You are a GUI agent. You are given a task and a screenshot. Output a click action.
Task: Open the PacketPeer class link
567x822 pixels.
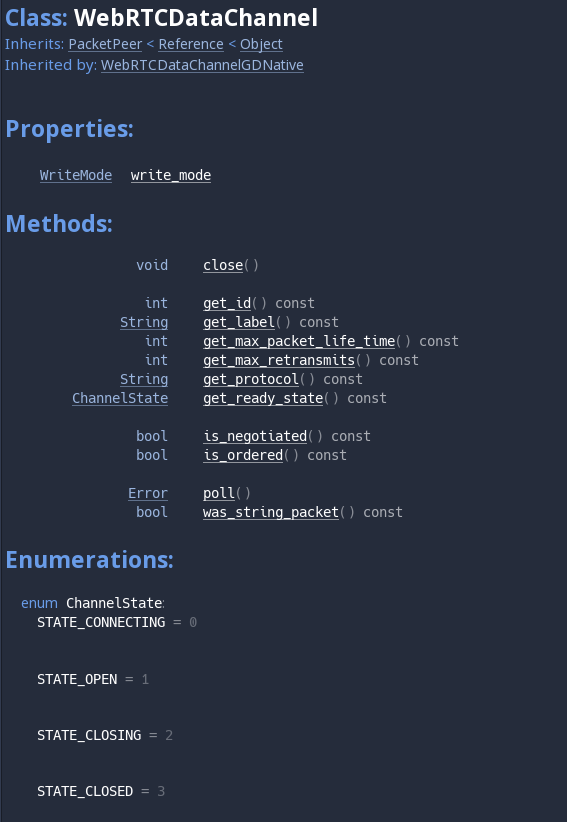point(105,45)
